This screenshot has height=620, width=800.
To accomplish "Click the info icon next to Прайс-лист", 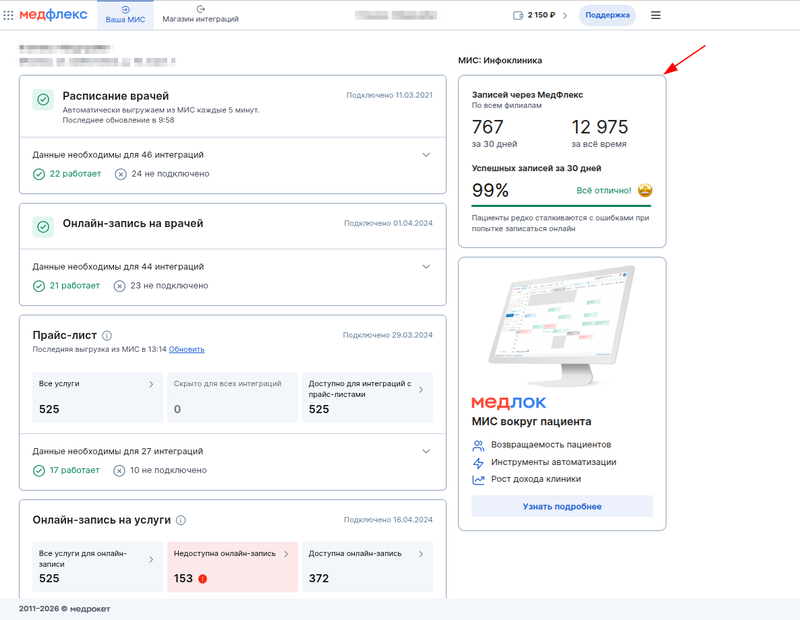I will click(106, 336).
